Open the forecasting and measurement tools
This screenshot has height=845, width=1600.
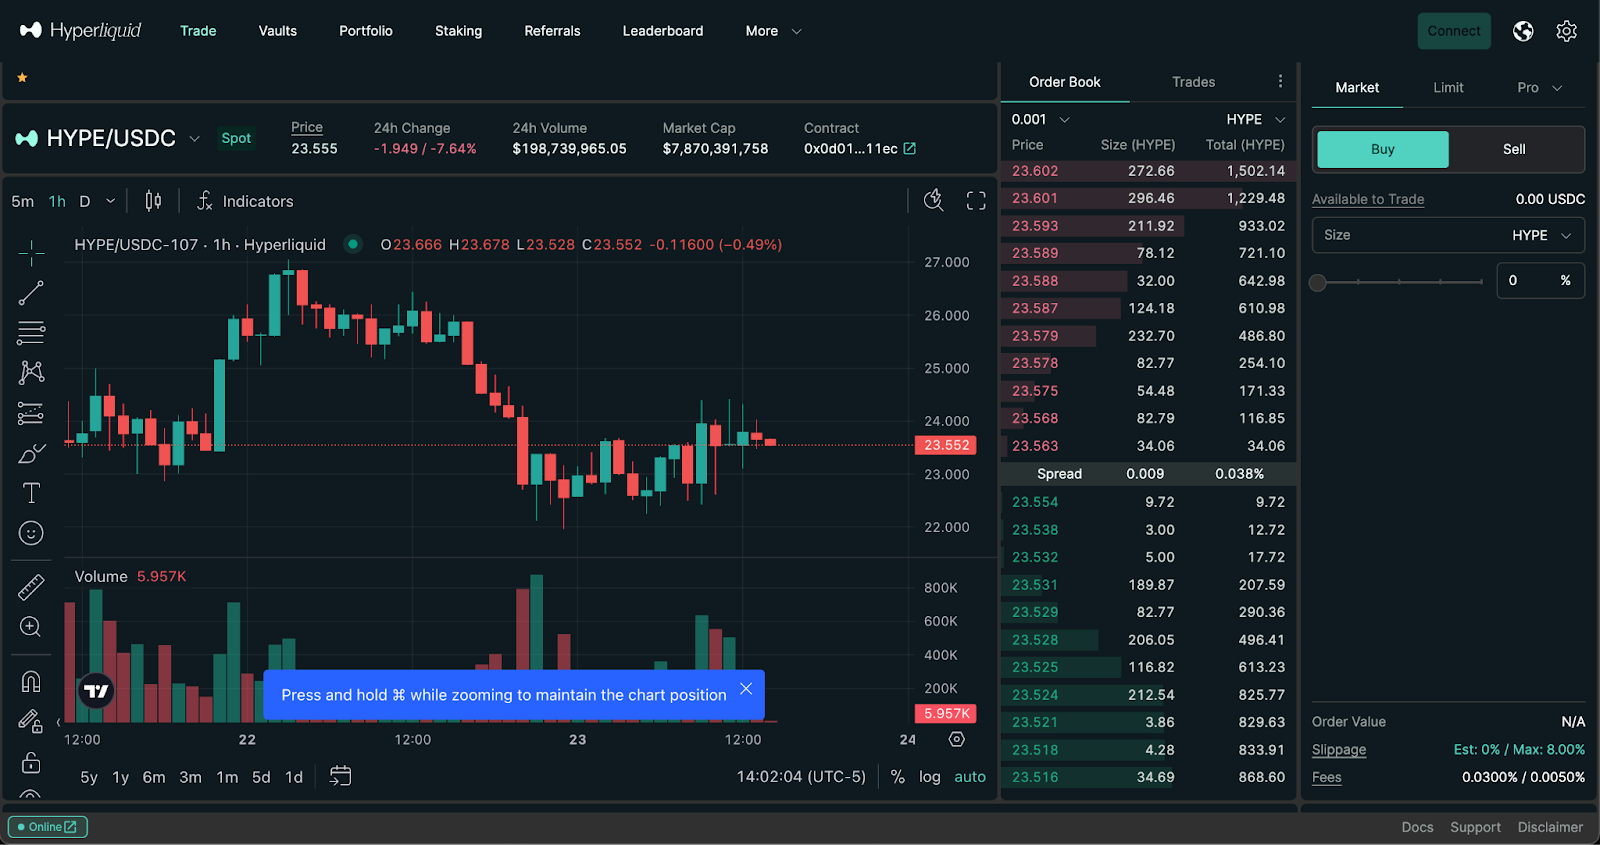click(31, 413)
